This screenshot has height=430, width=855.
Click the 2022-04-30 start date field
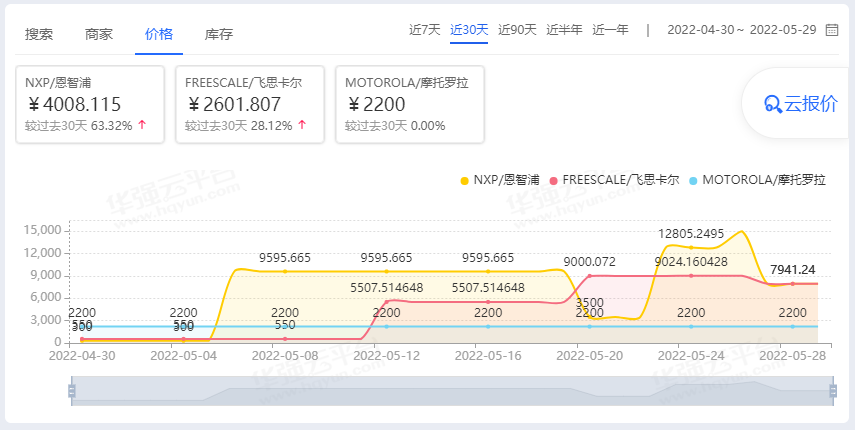(701, 30)
